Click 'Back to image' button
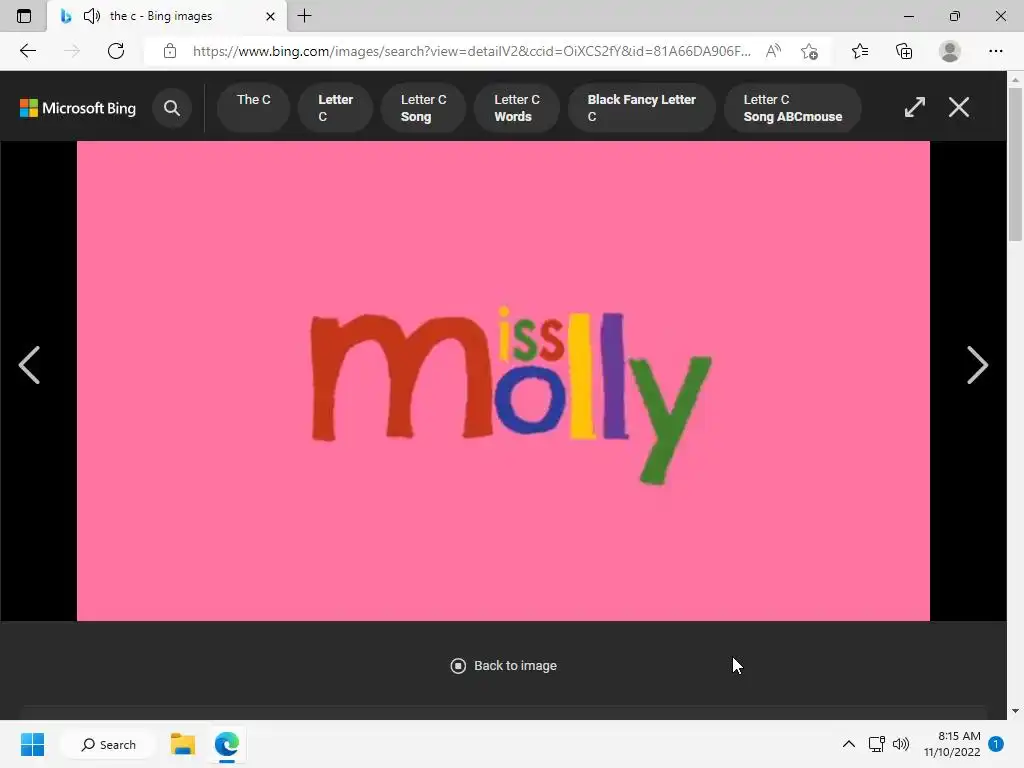Screen dimensions: 1024x768 (504, 665)
